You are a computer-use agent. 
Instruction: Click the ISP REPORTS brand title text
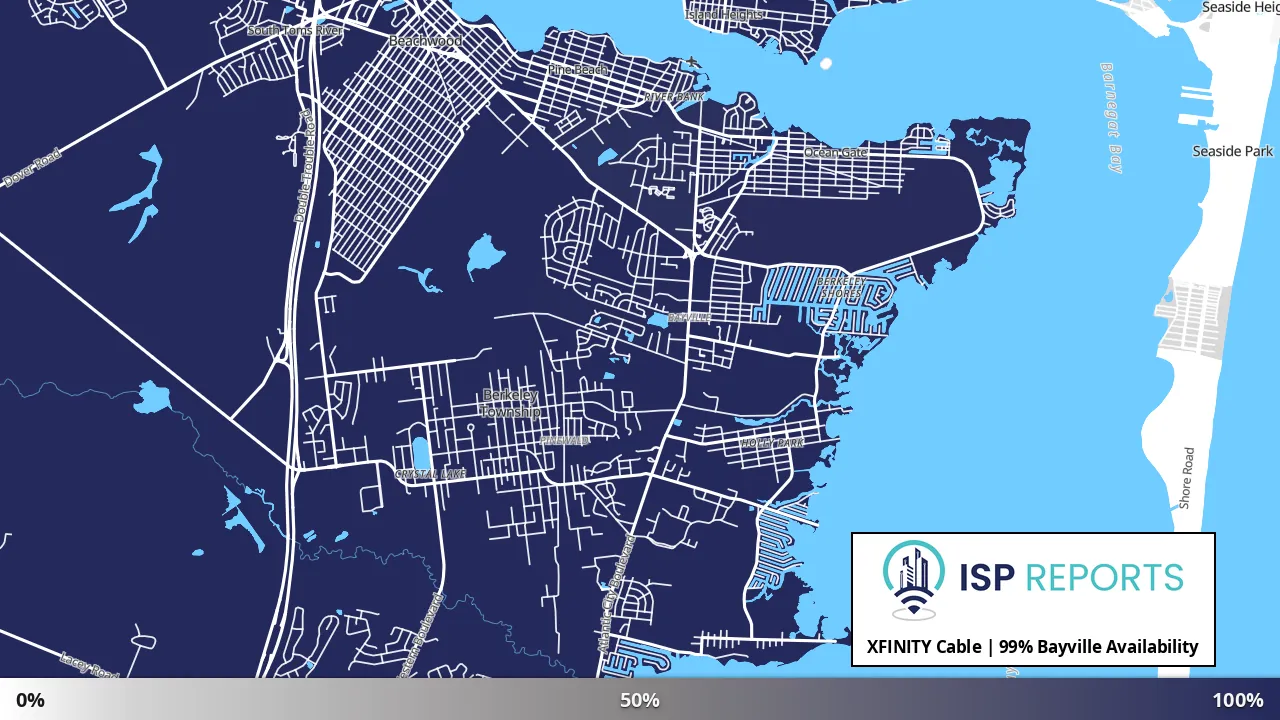(1071, 577)
